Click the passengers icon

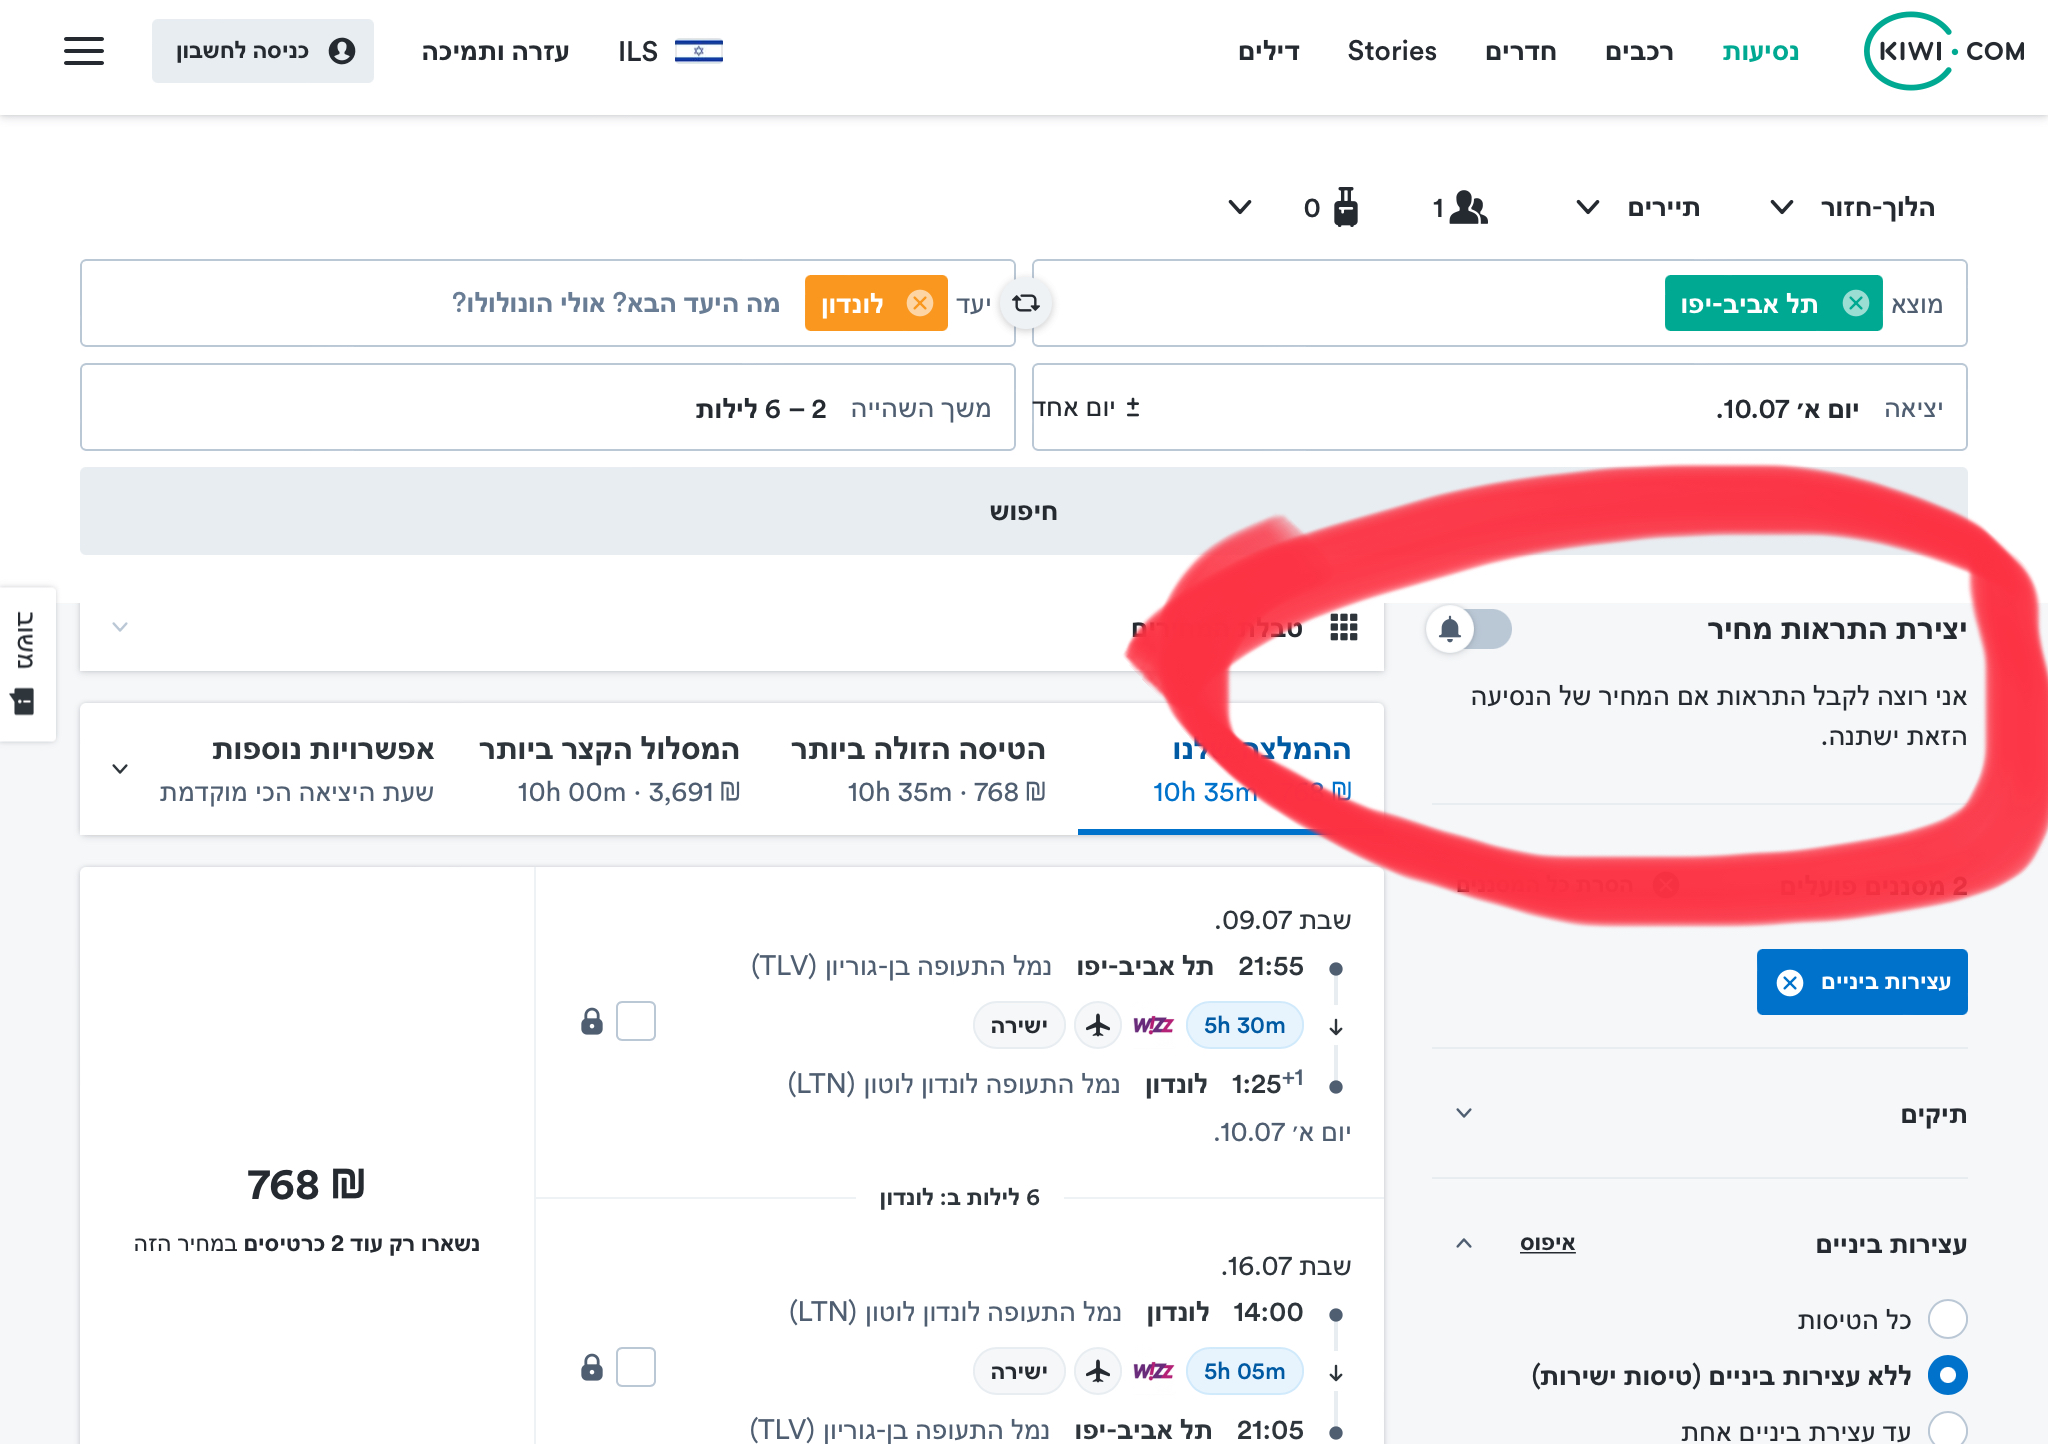coord(1468,208)
